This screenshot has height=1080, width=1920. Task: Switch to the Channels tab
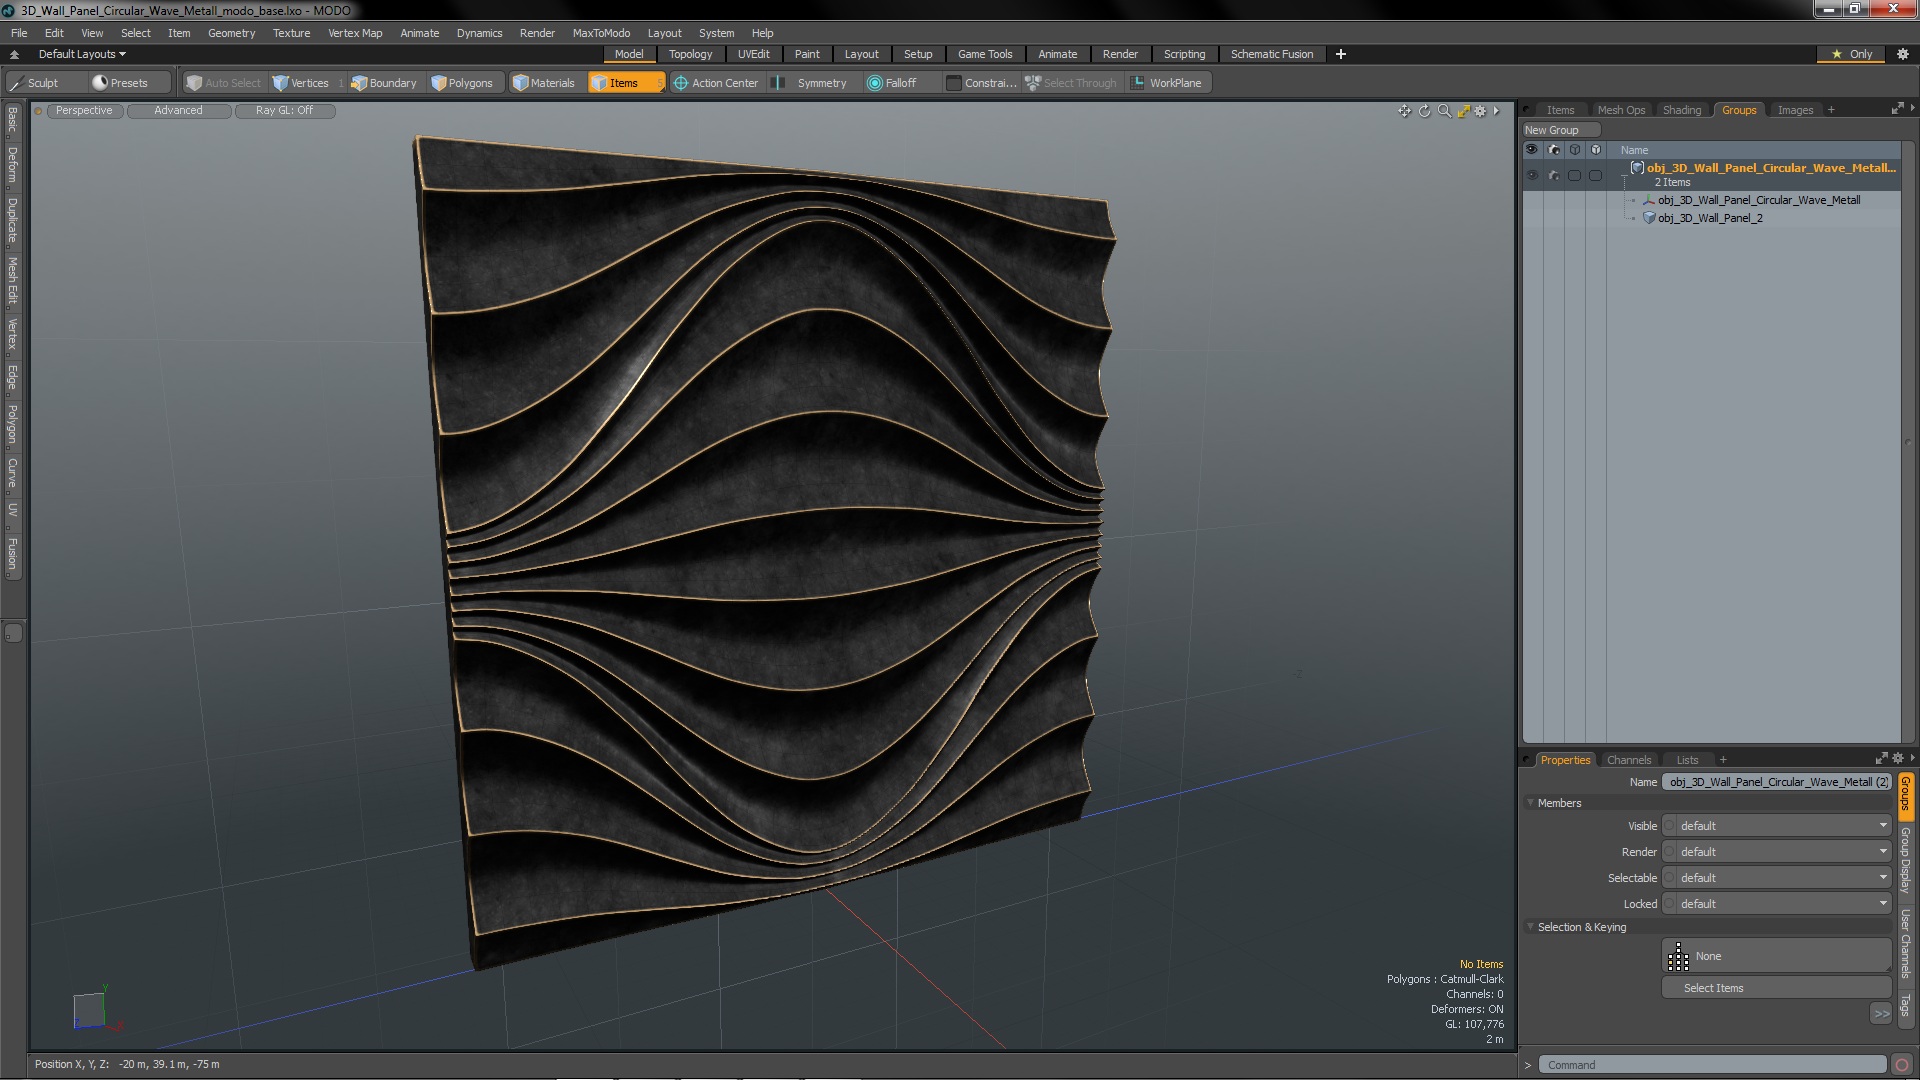pyautogui.click(x=1628, y=760)
